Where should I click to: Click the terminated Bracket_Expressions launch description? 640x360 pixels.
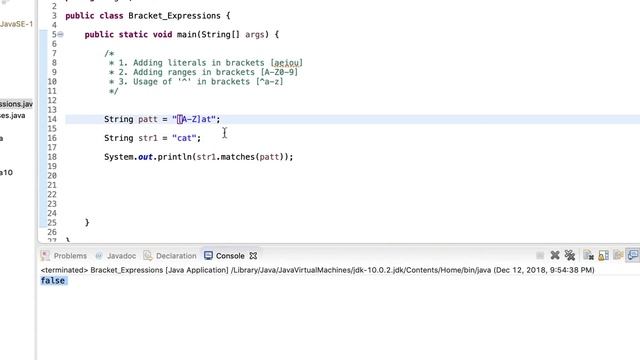[317, 270]
